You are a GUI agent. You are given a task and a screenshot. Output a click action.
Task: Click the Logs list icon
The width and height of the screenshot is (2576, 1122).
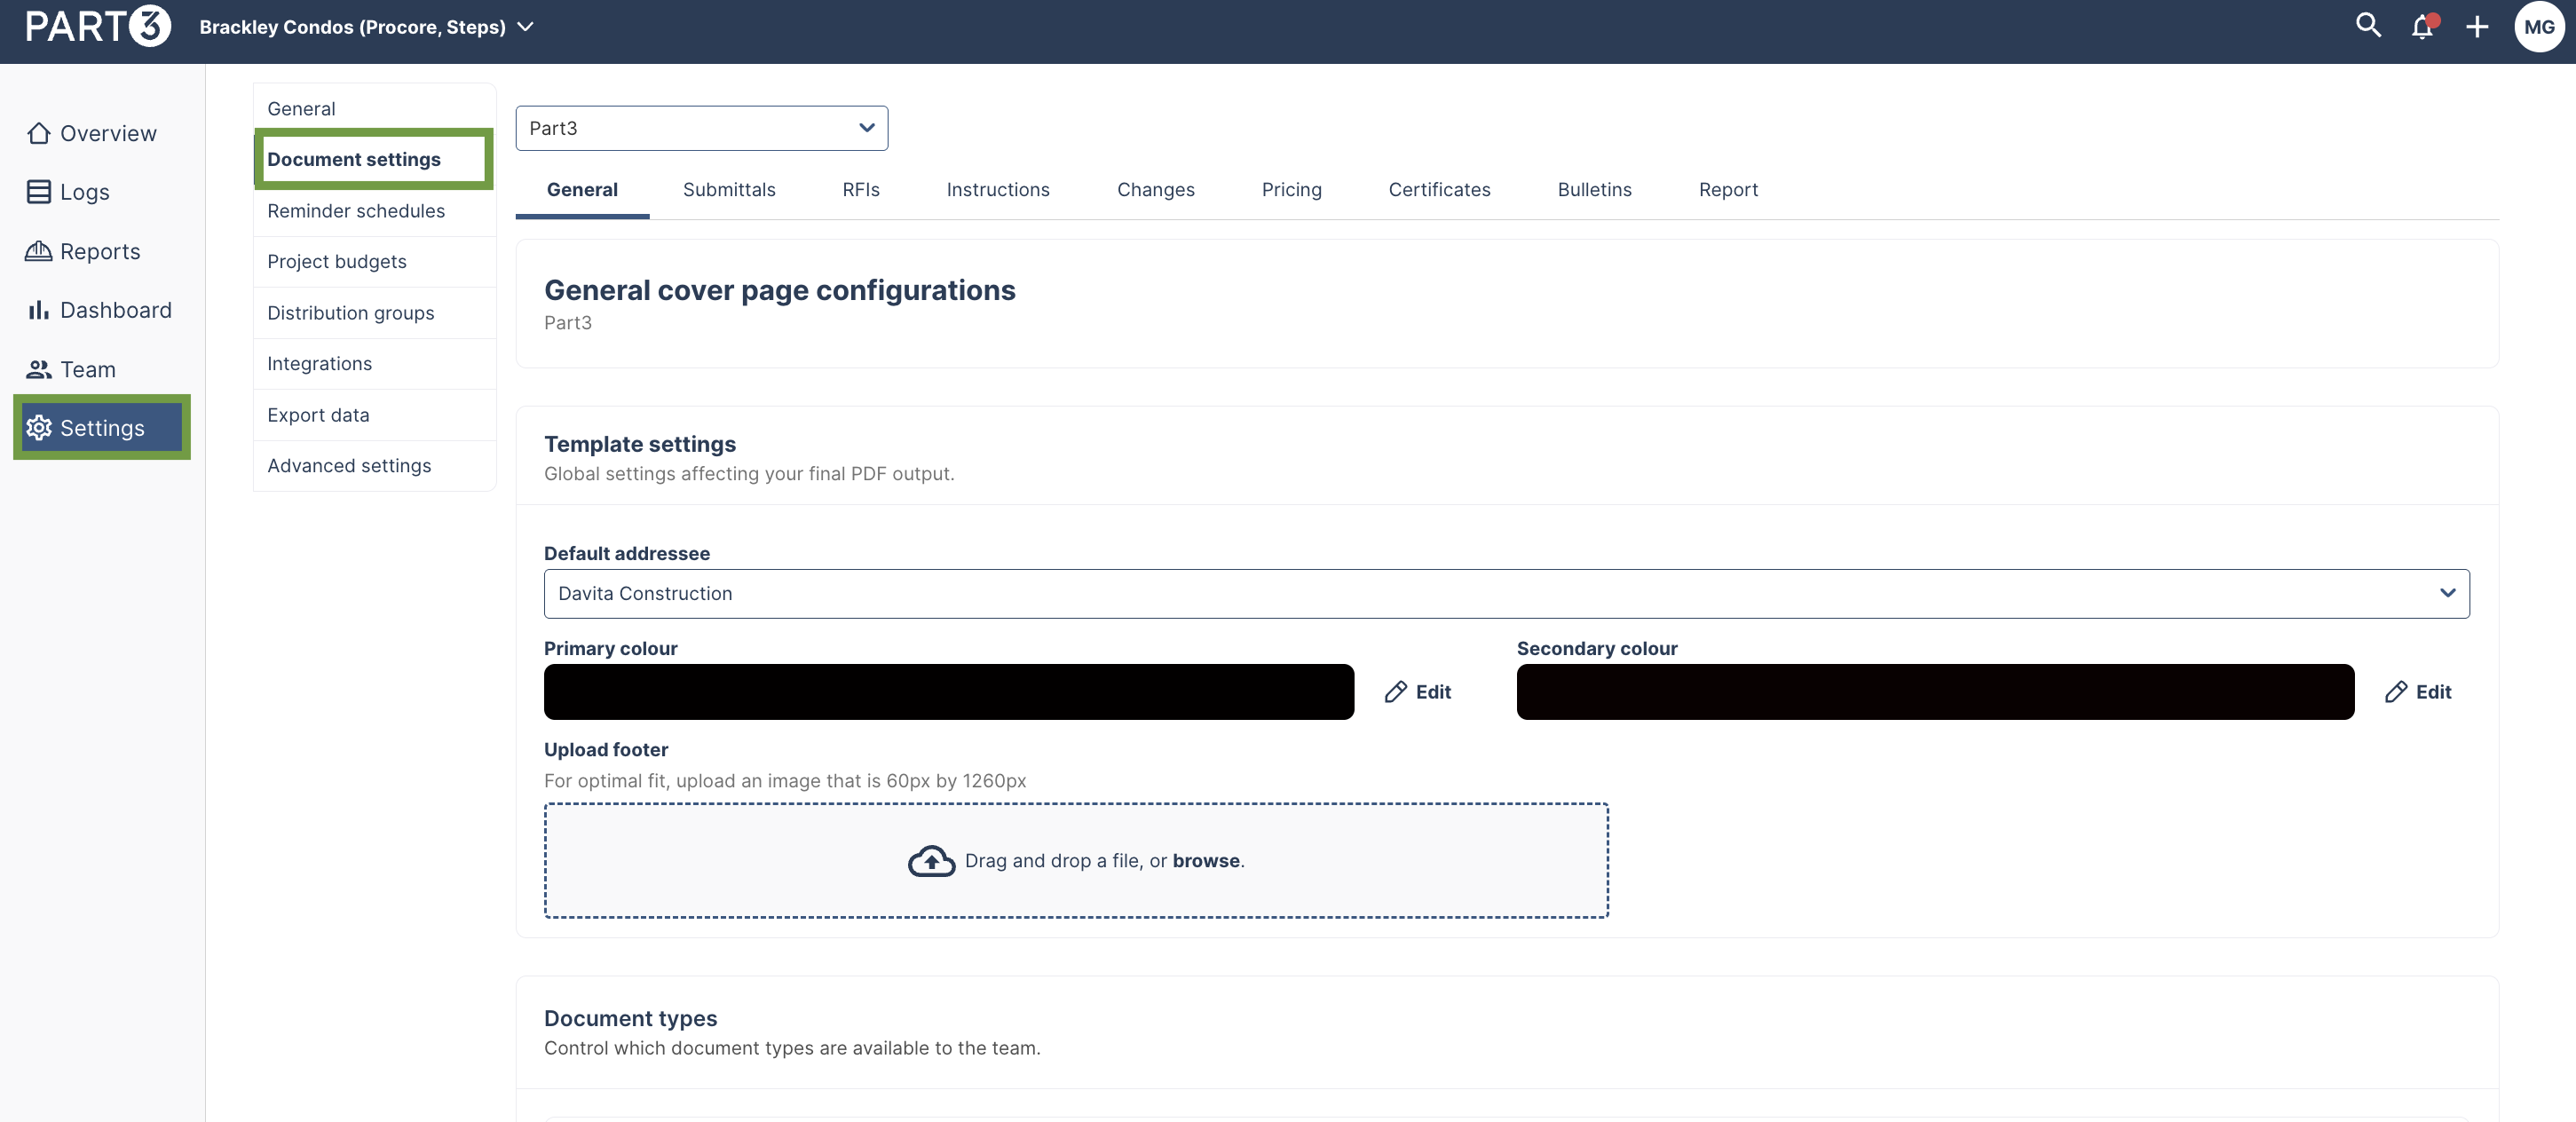(x=39, y=192)
